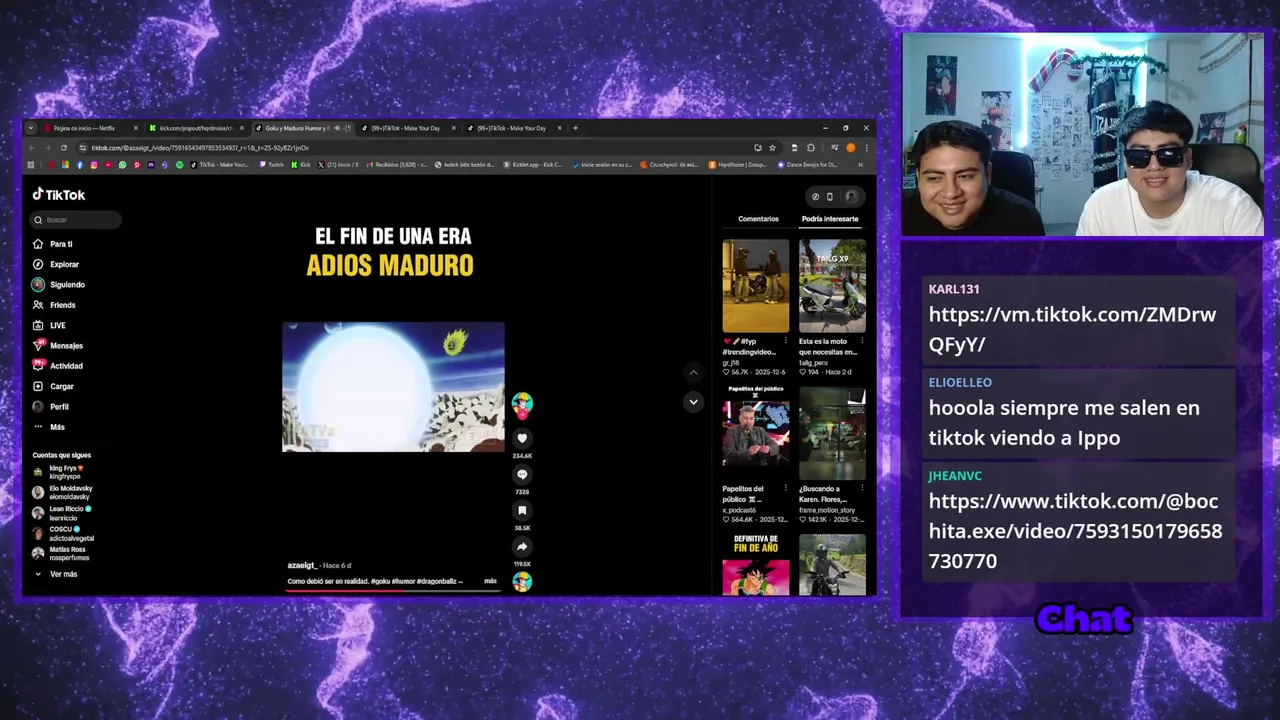Open the creator avatar beside the video
The height and width of the screenshot is (720, 1280).
coord(522,403)
